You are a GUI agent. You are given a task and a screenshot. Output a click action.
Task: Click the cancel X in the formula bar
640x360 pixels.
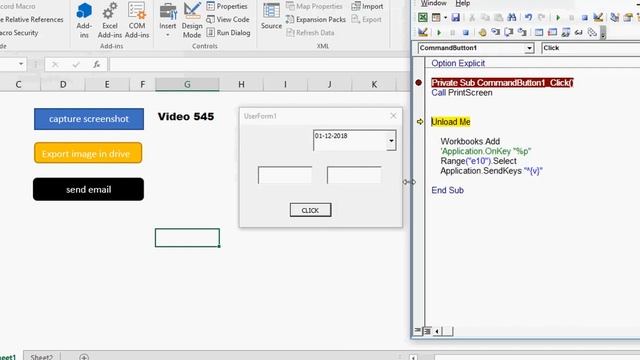pyautogui.click(x=55, y=64)
